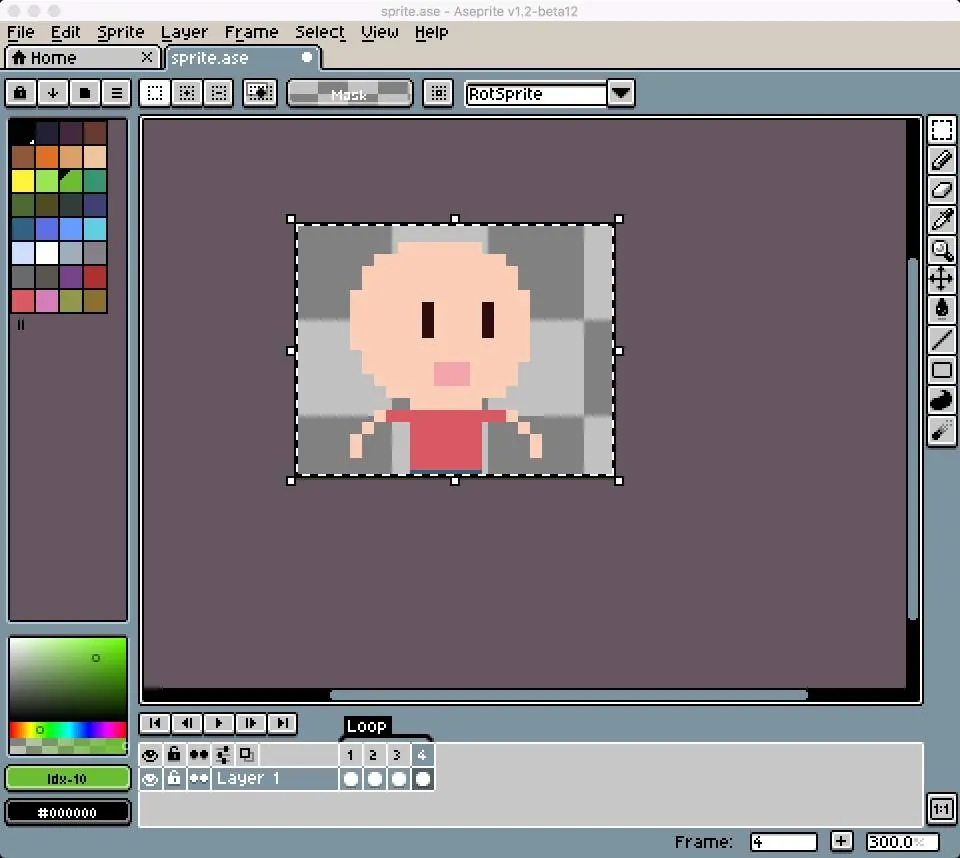
Task: Open the Sprite menu
Action: (121, 32)
